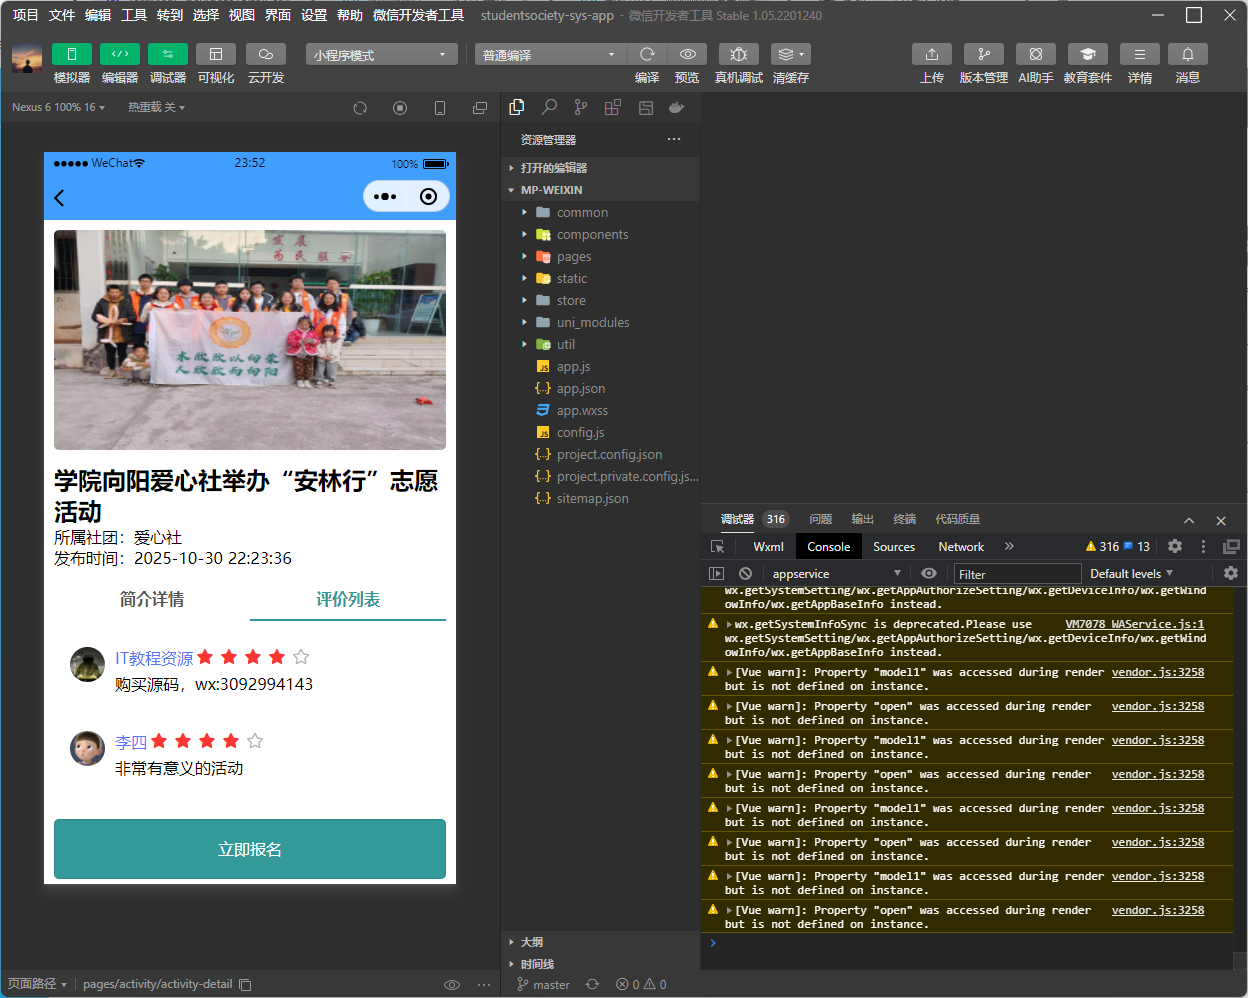Expand the 大纲 outline section

coord(600,942)
